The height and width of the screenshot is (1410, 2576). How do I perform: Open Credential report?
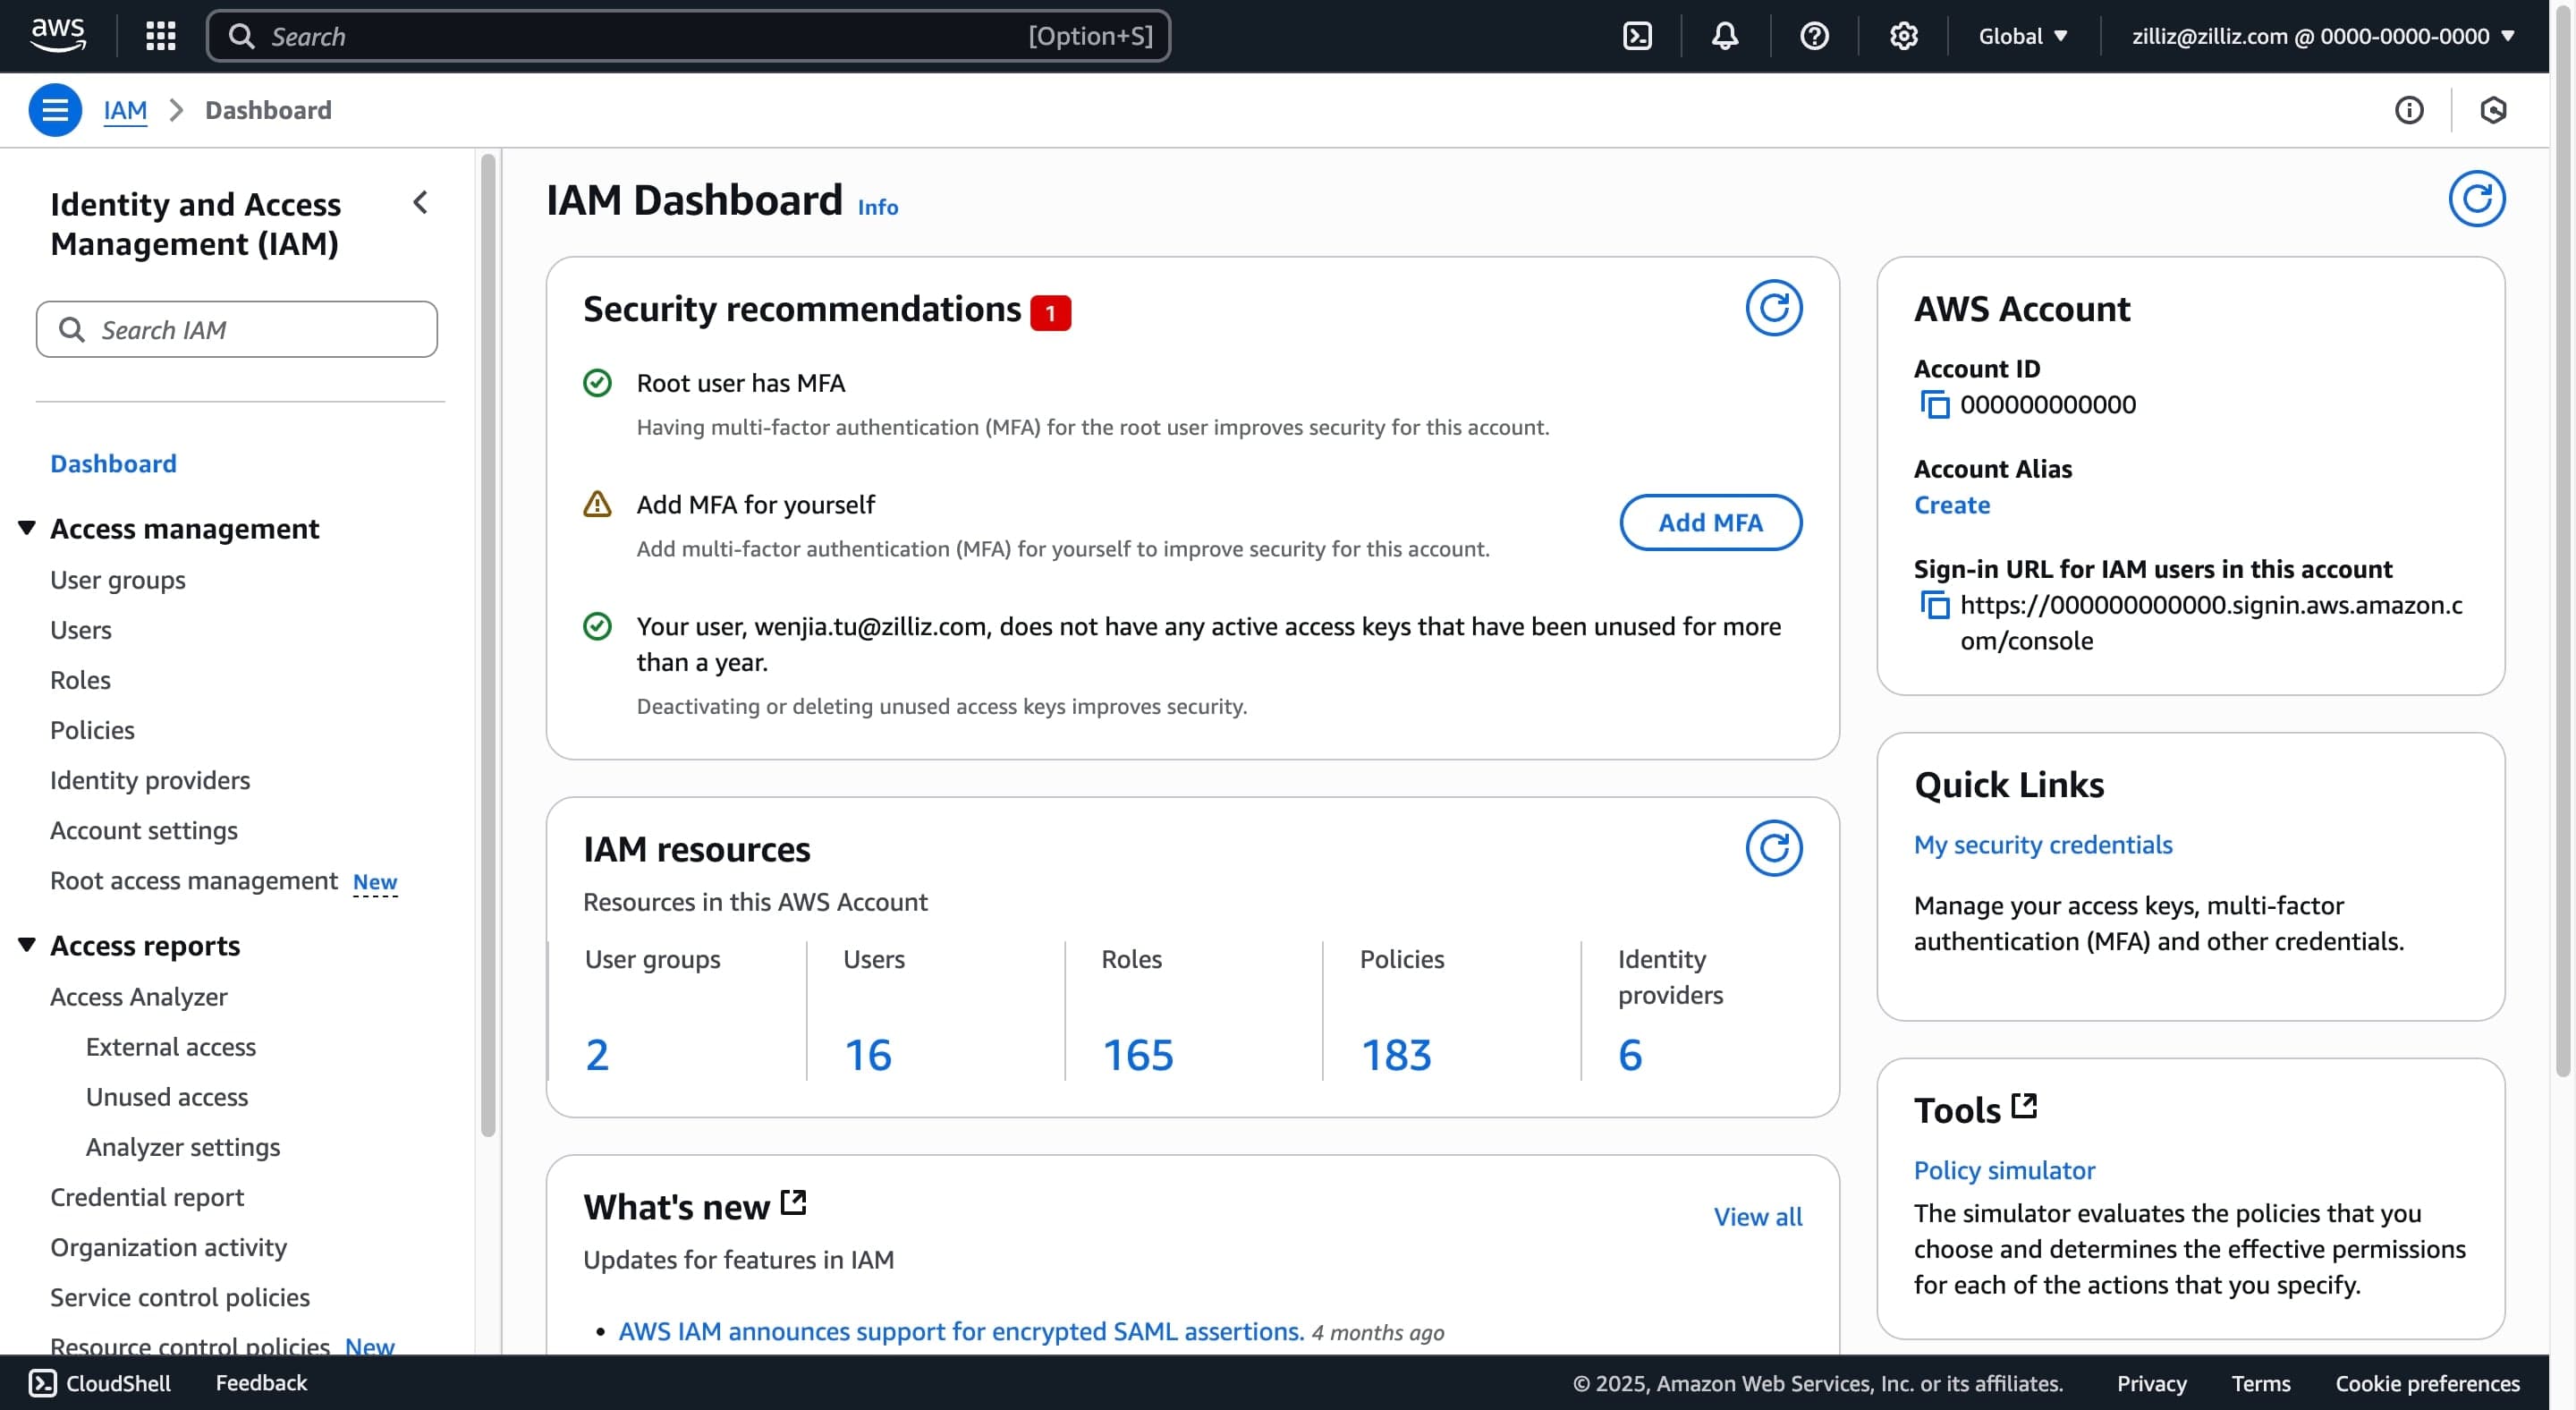(x=147, y=1197)
